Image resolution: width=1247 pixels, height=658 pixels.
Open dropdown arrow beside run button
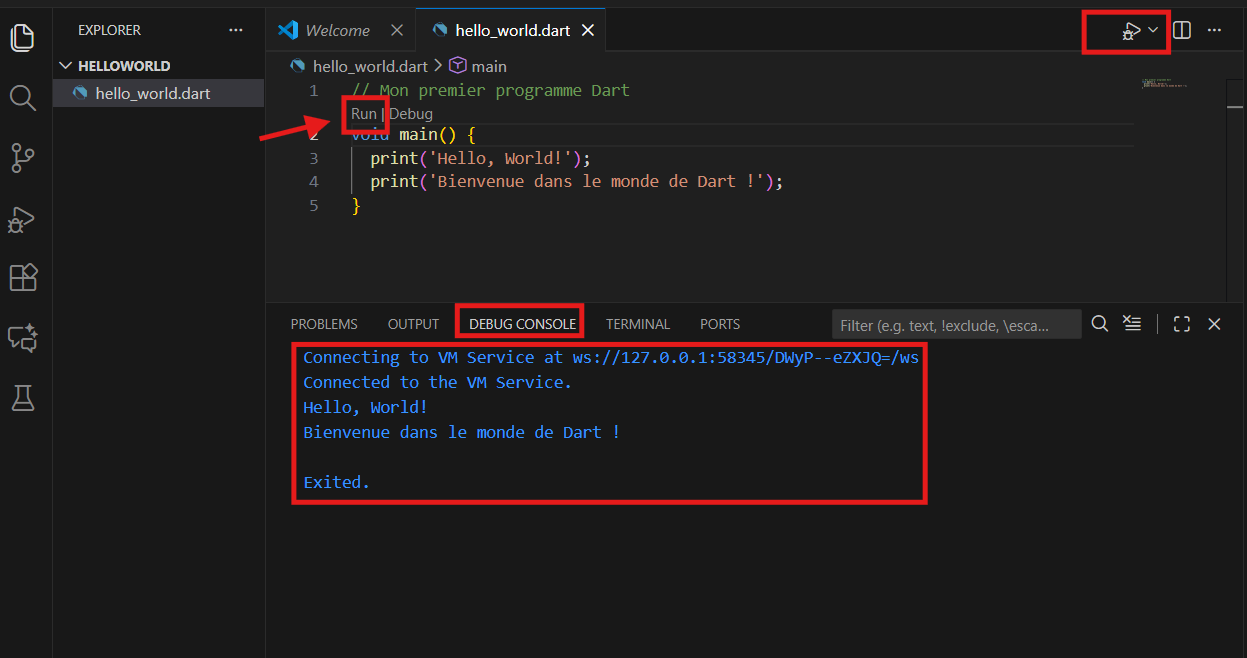[1153, 30]
